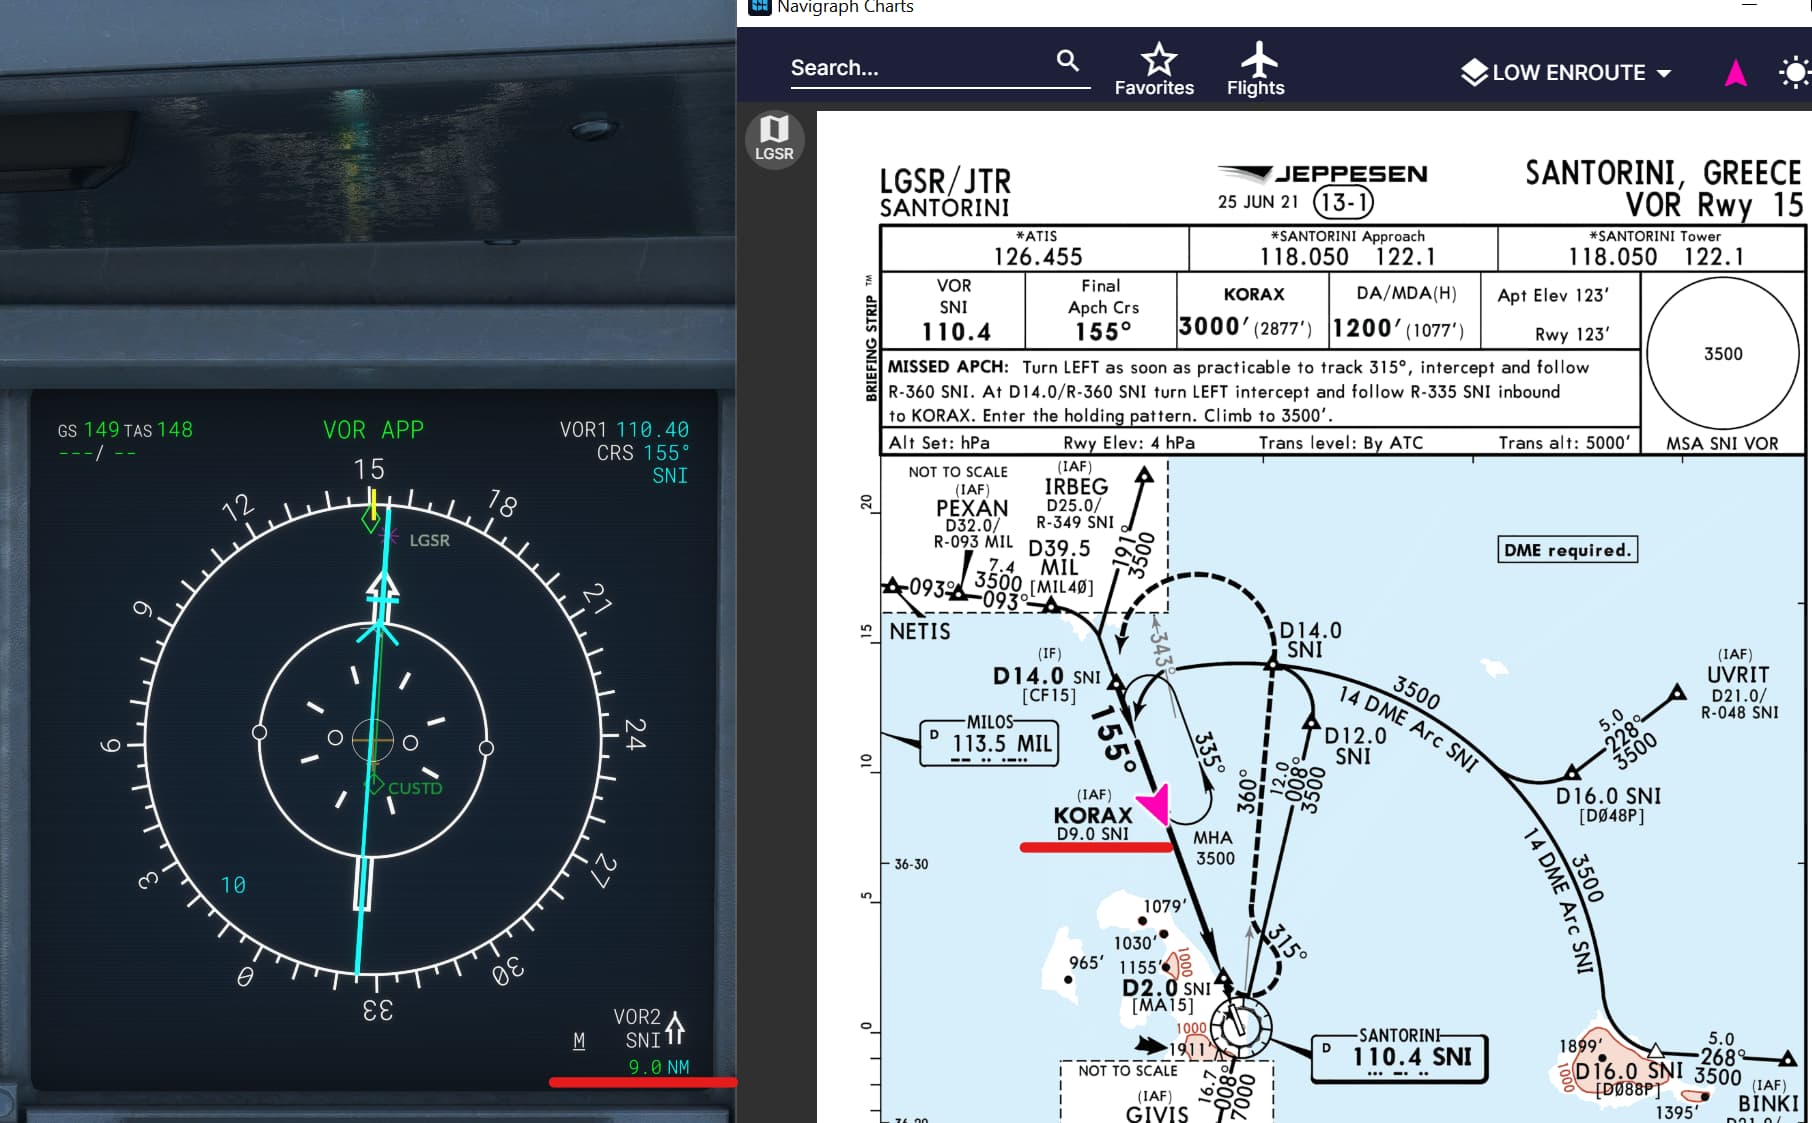
Task: Open the Flights airplane icon
Action: (x=1258, y=59)
